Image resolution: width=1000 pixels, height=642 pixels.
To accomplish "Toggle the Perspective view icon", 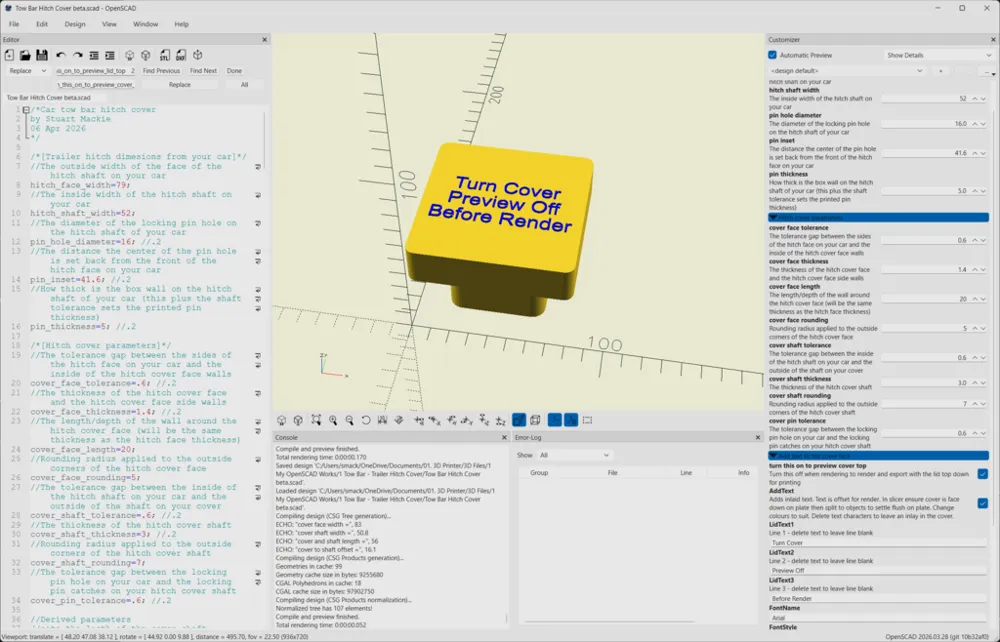I will click(x=518, y=420).
